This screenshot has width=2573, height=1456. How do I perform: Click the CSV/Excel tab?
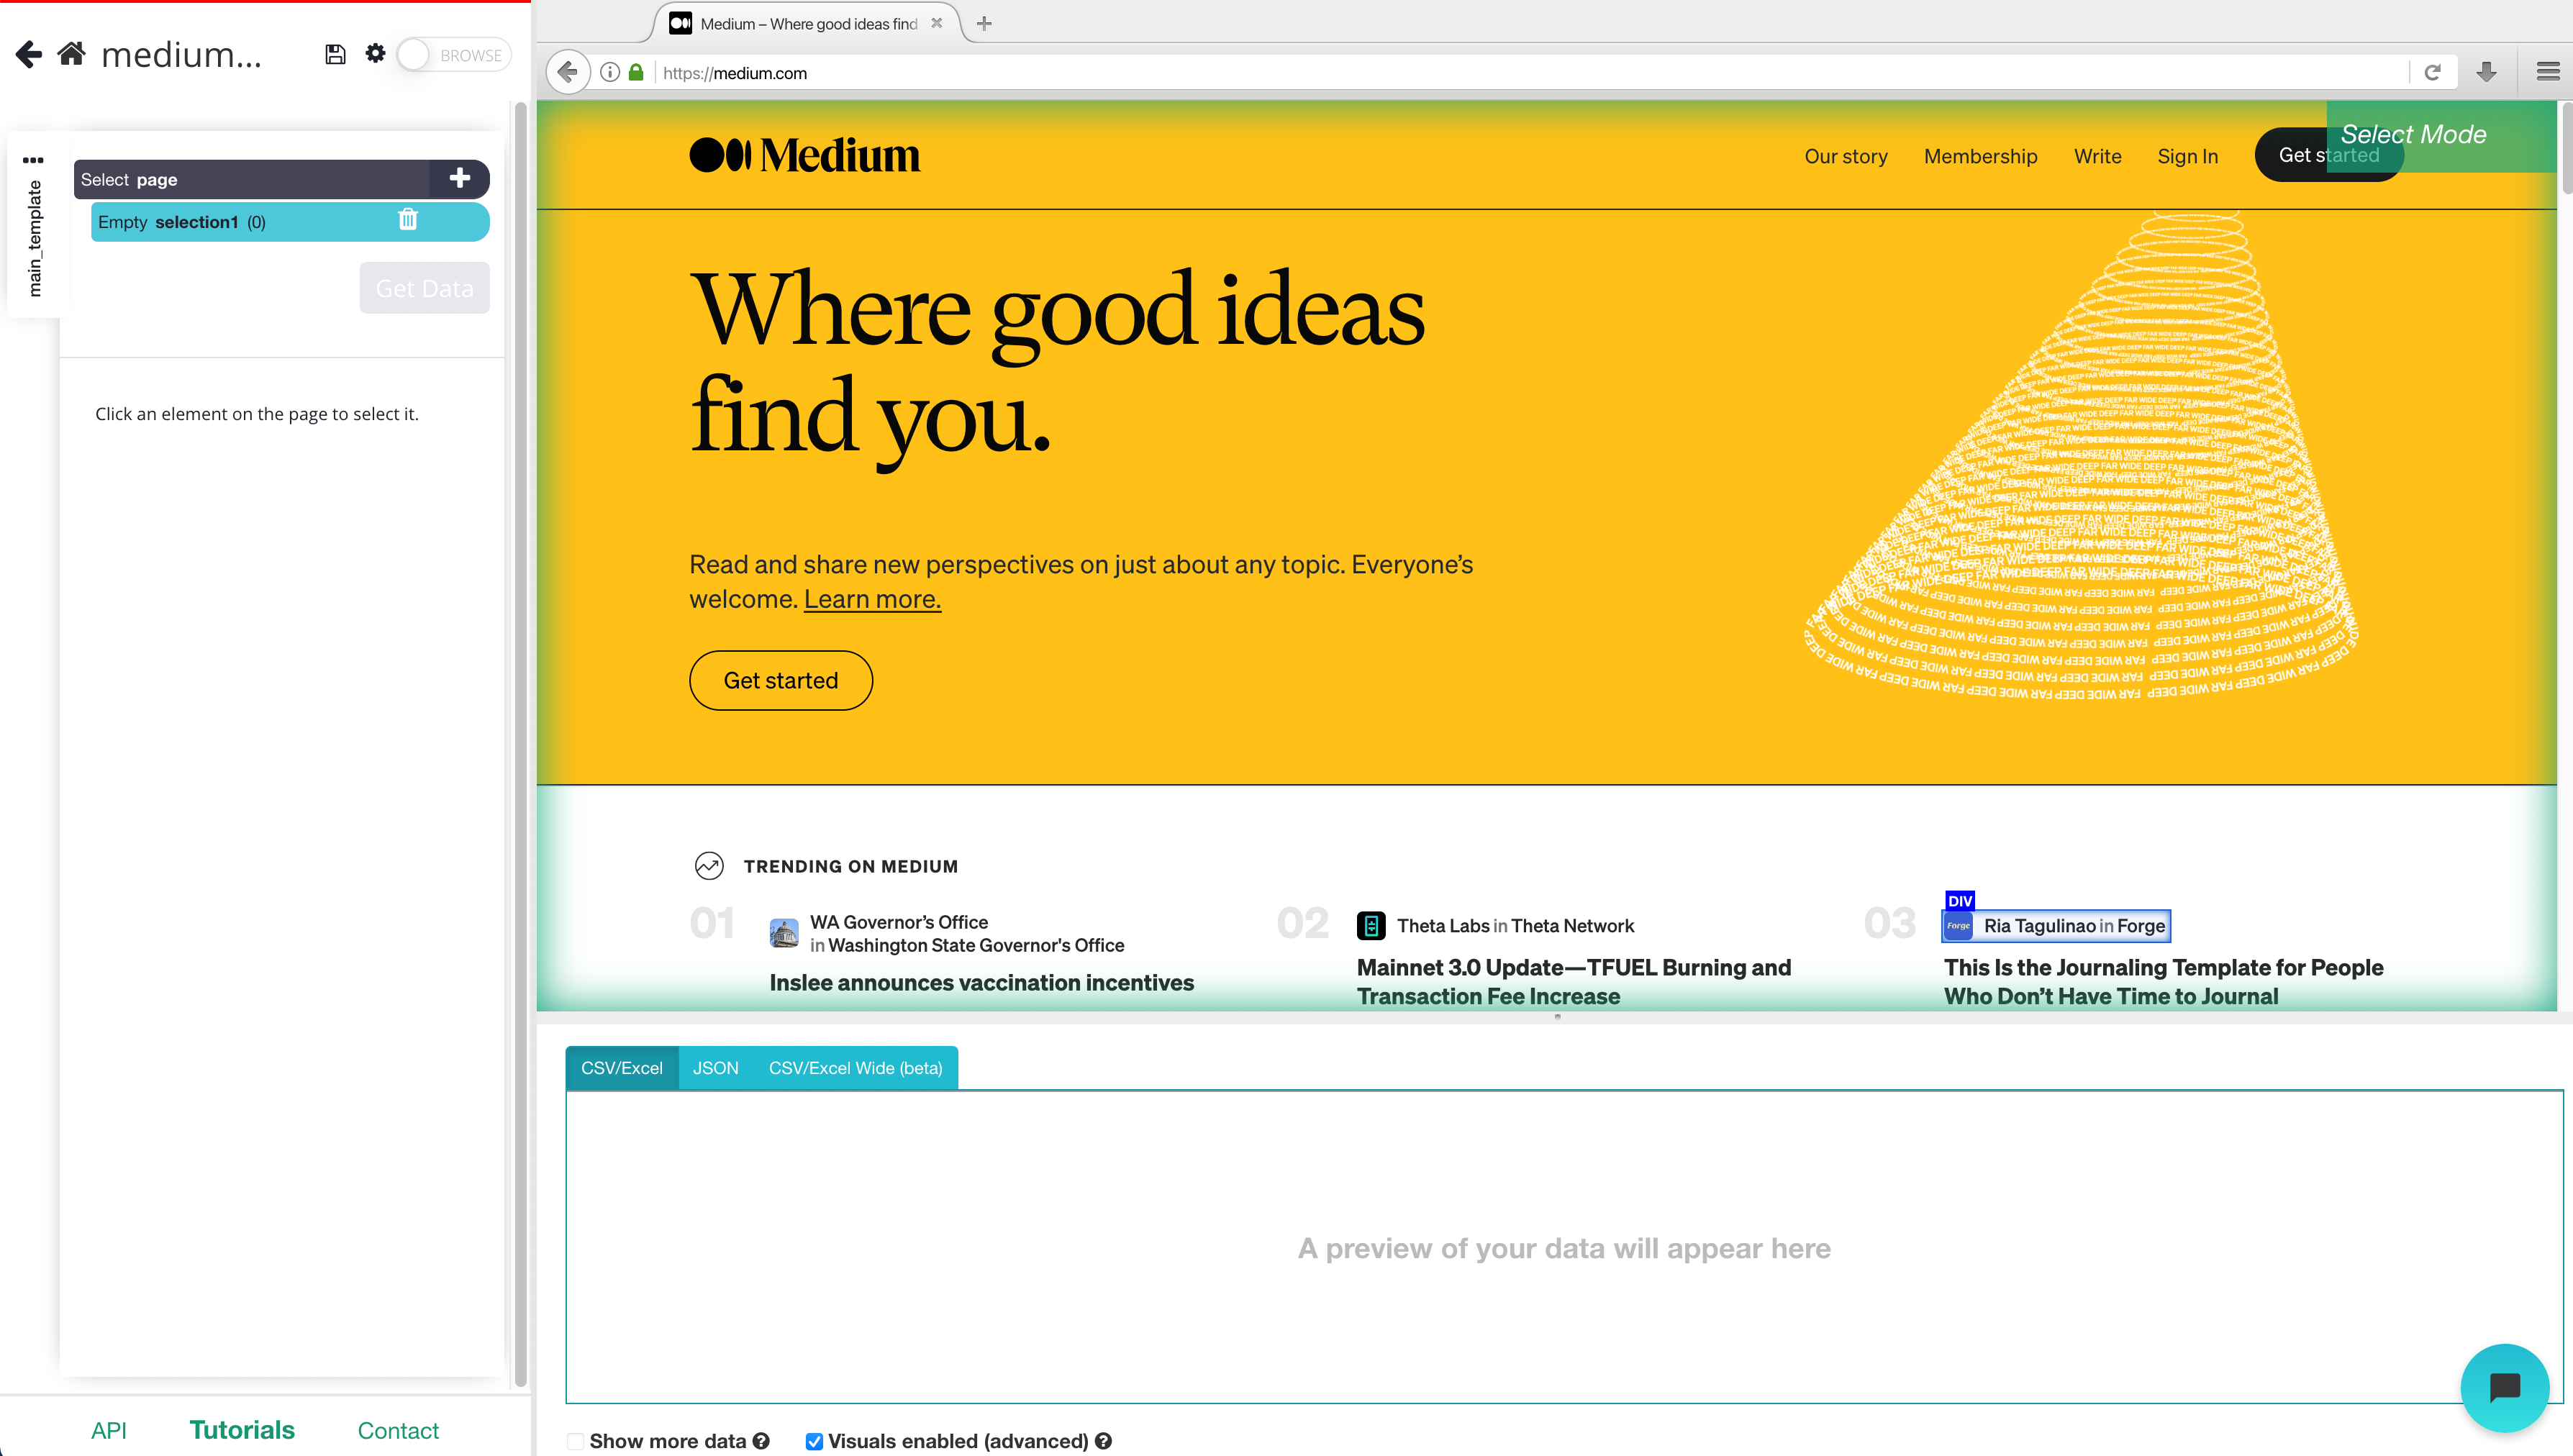622,1068
